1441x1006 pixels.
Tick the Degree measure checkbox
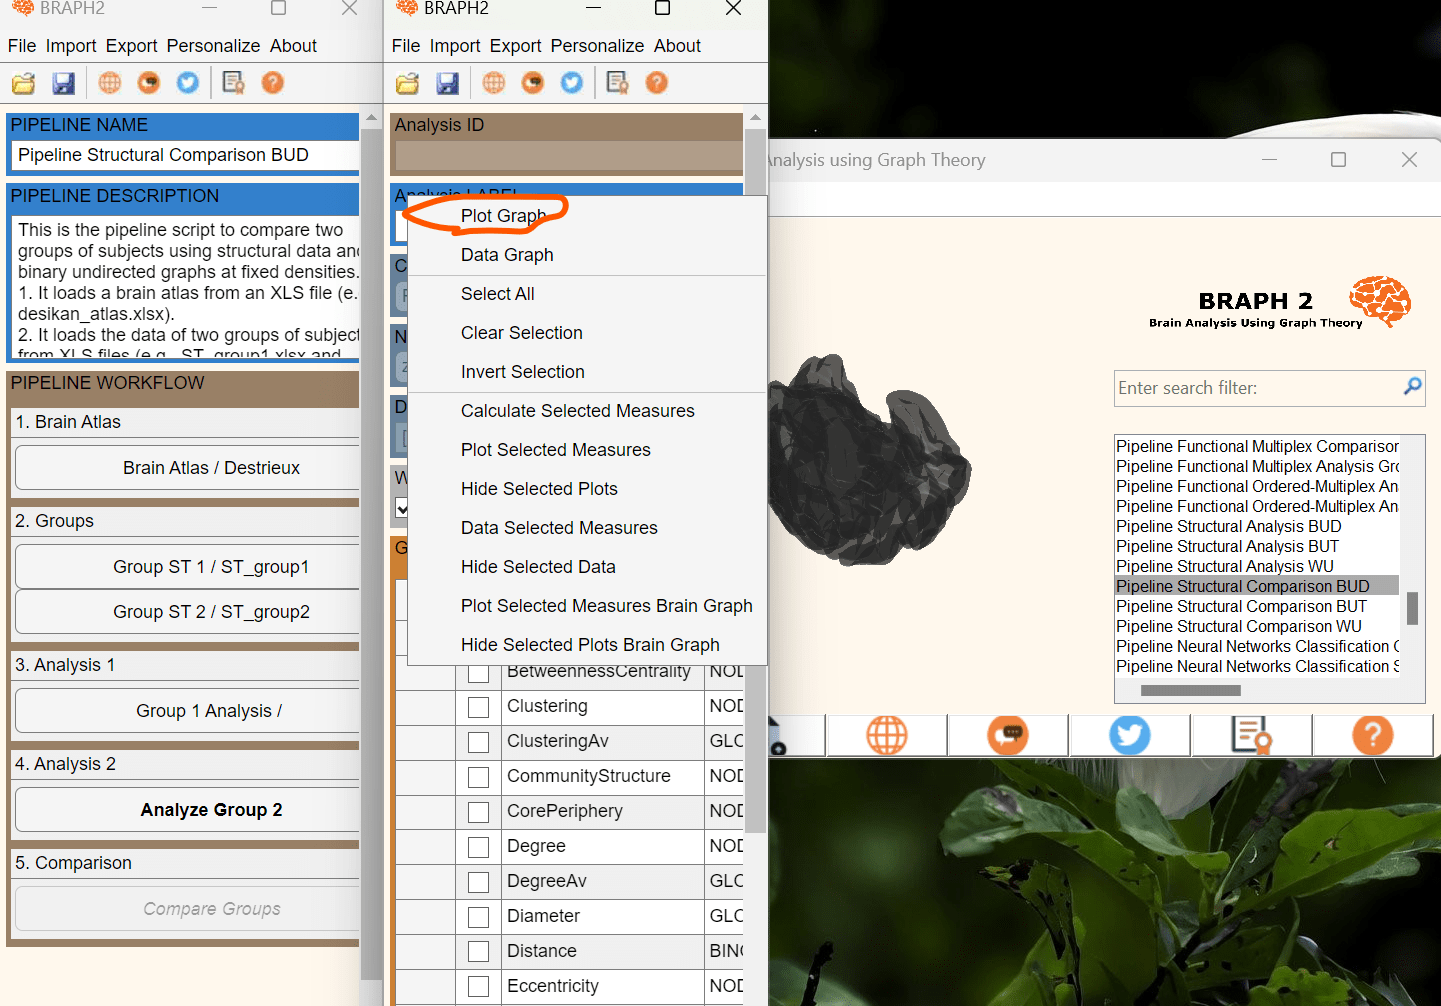[479, 847]
